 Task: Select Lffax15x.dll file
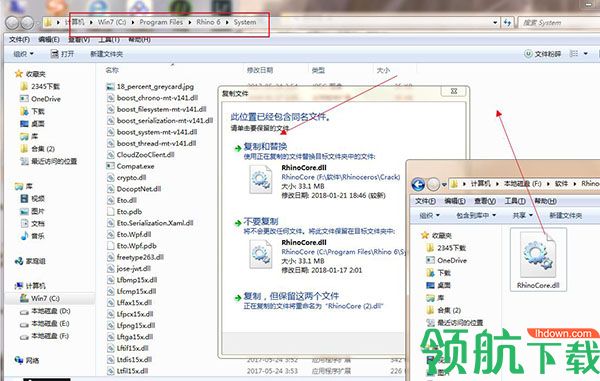pyautogui.click(x=129, y=303)
